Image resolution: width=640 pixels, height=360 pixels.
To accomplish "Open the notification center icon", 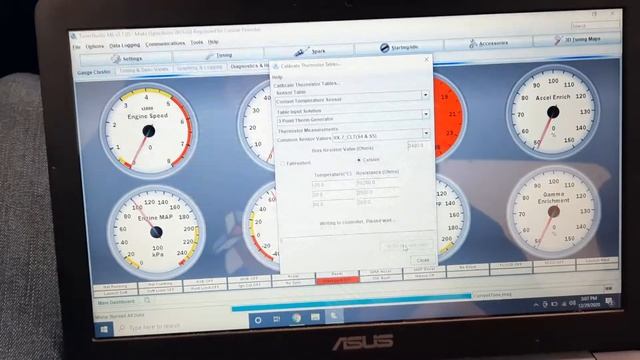I will 609,301.
